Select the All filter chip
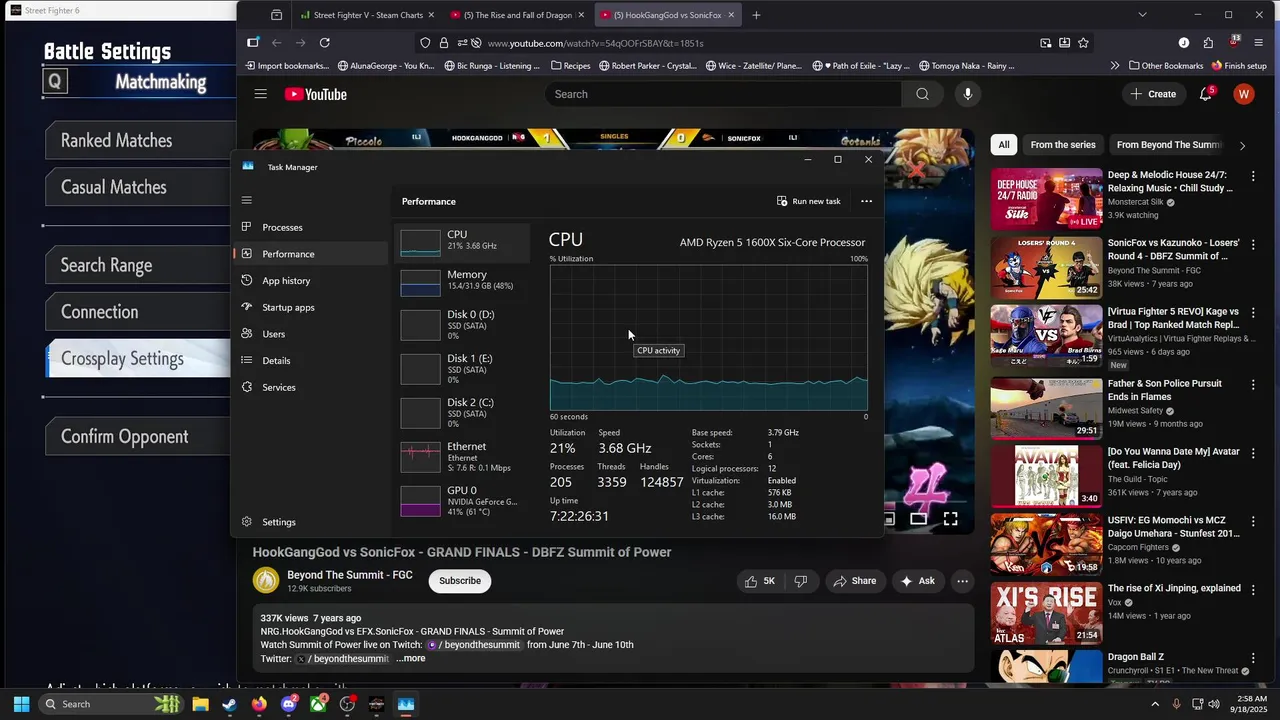 pos(1004,145)
